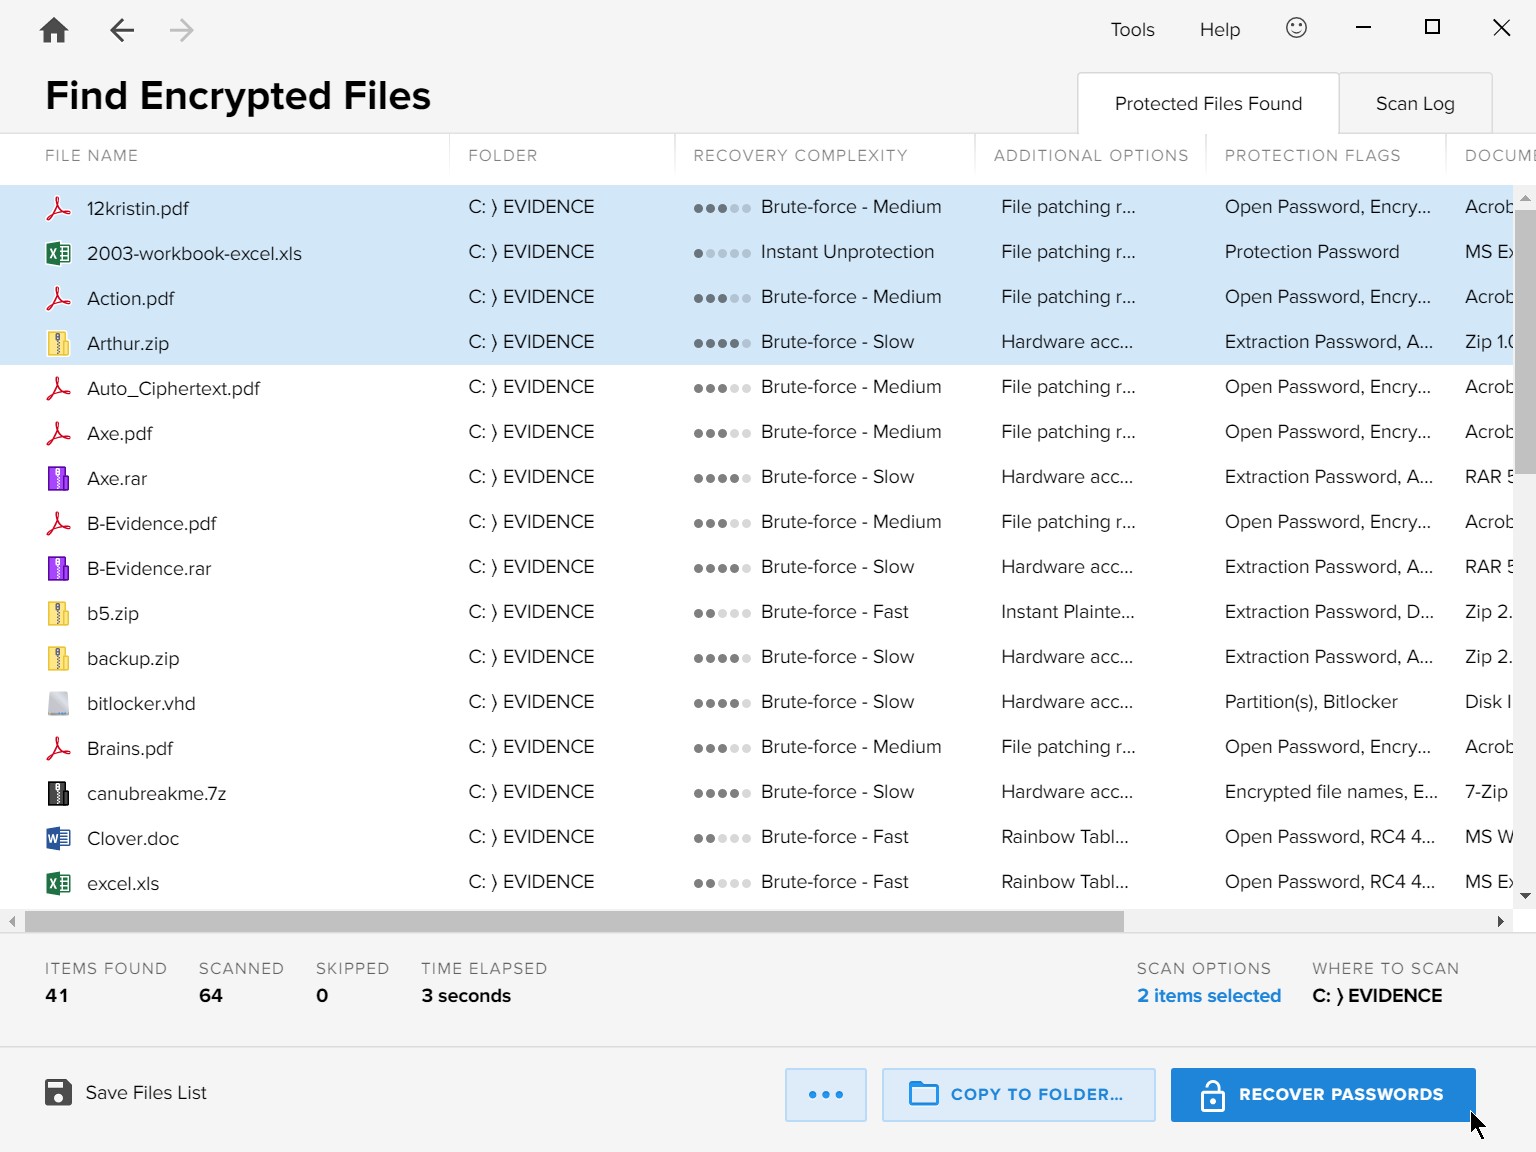Screen dimensions: 1536x1152
Task: Open feedback via the smiley icon
Action: 1296,28
